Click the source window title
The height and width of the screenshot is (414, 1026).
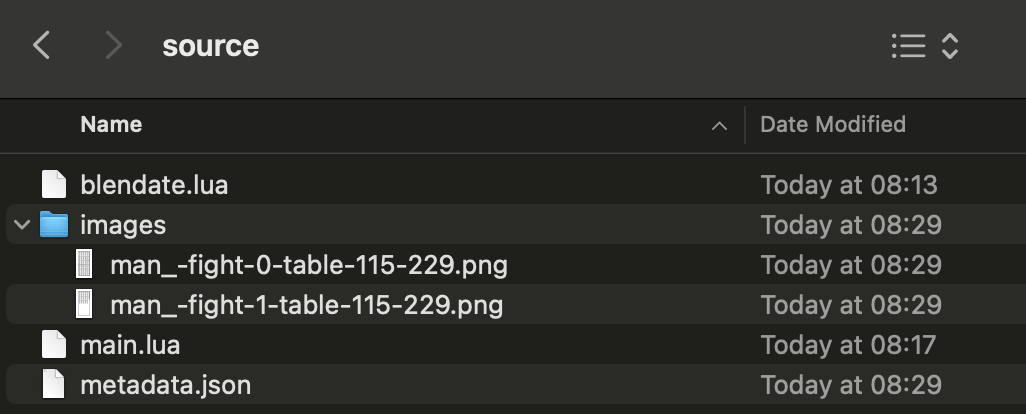coord(211,46)
